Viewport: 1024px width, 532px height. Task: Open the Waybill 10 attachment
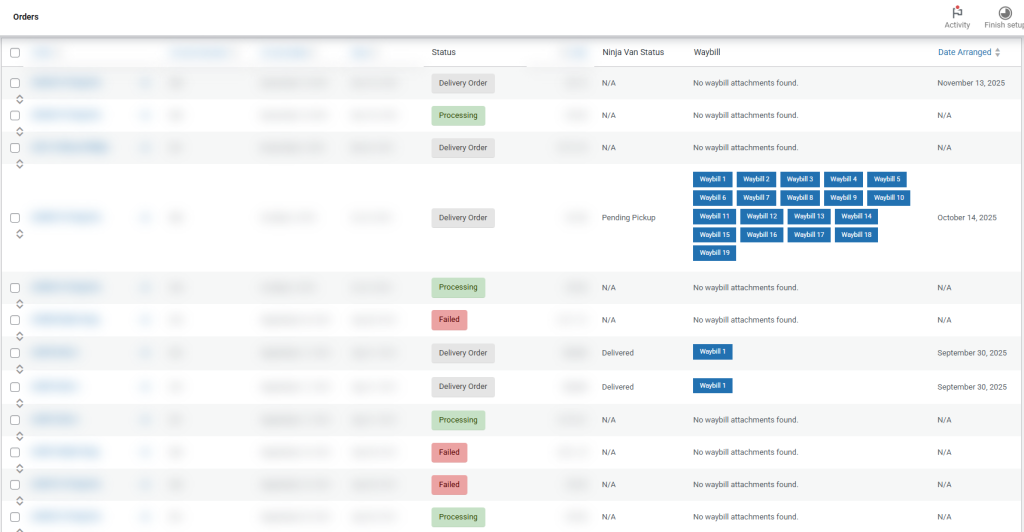tap(886, 198)
